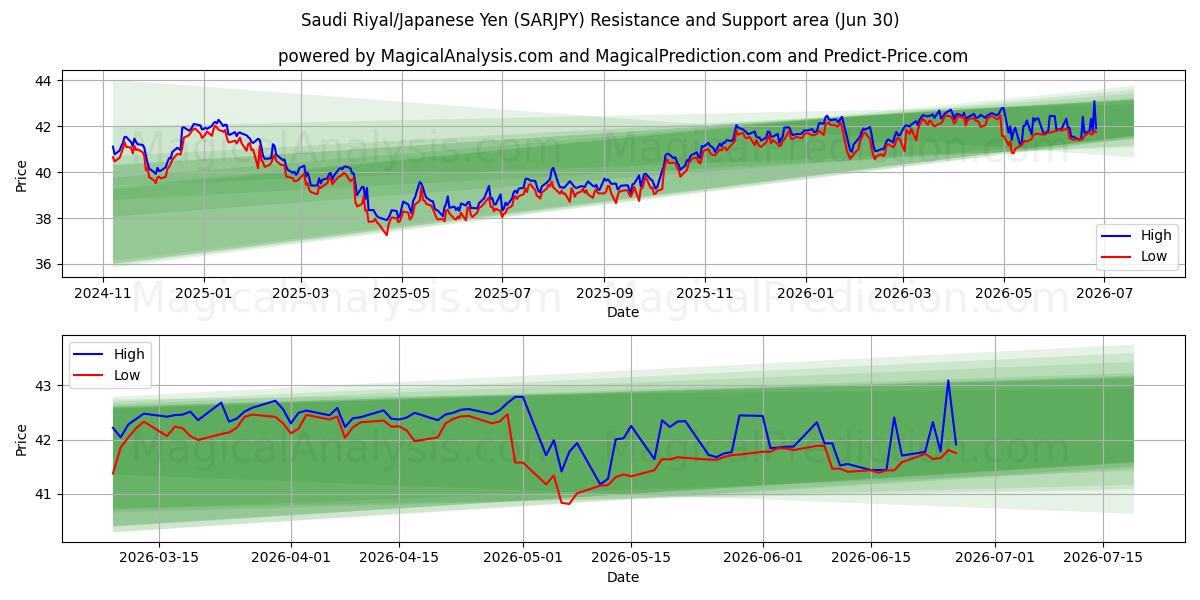The height and width of the screenshot is (600, 1200).
Task: Click the 2026-07 tick label
Action: point(1104,292)
